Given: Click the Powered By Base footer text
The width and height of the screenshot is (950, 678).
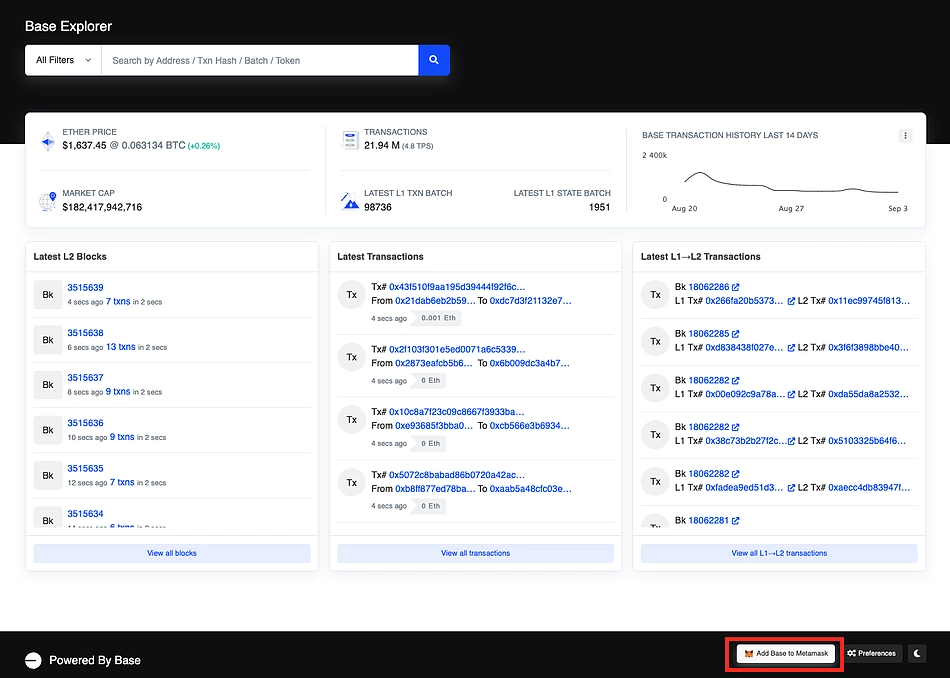Looking at the screenshot, I should pyautogui.click(x=95, y=660).
